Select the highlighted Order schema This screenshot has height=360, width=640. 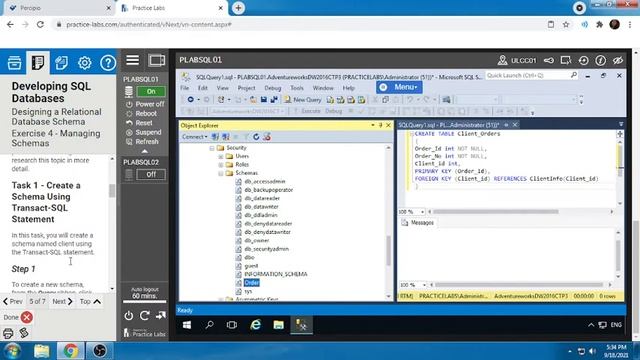(x=251, y=282)
